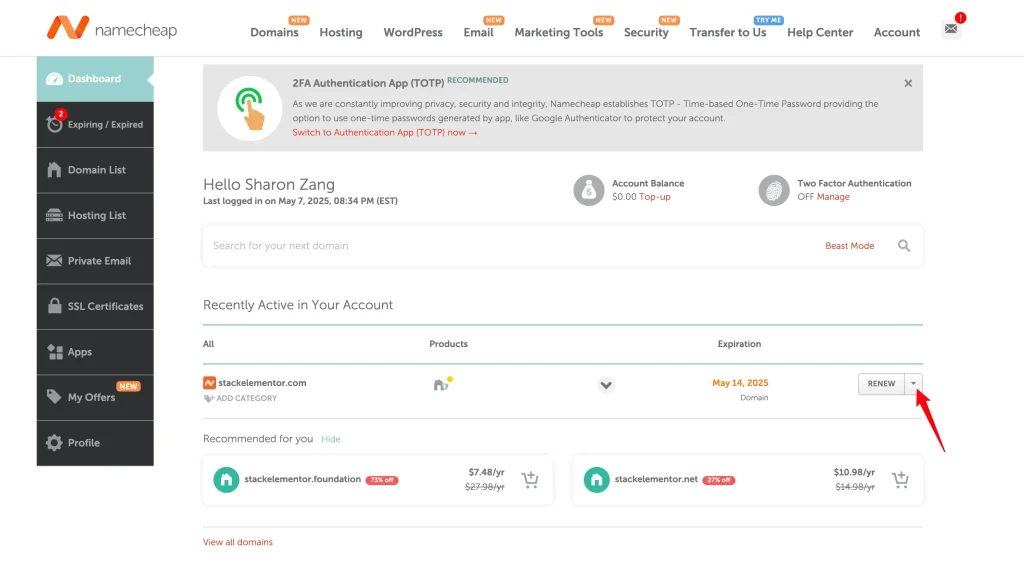Open the Marketing Tools menu

tap(559, 32)
